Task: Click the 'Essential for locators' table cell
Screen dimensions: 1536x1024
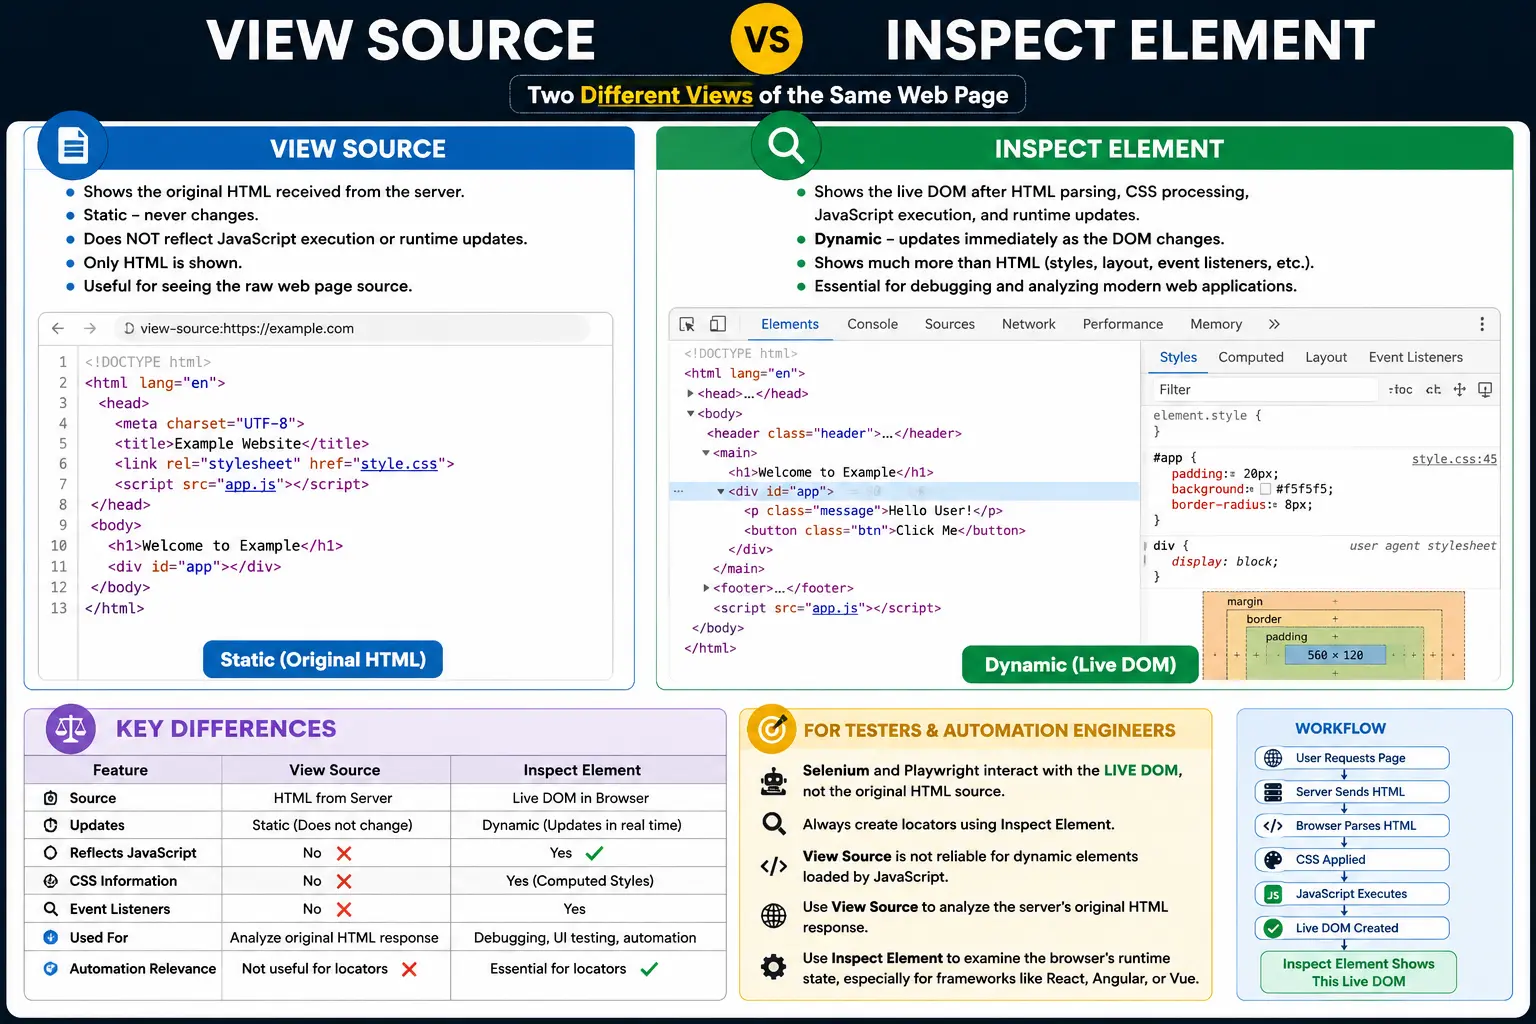Action: click(x=588, y=969)
